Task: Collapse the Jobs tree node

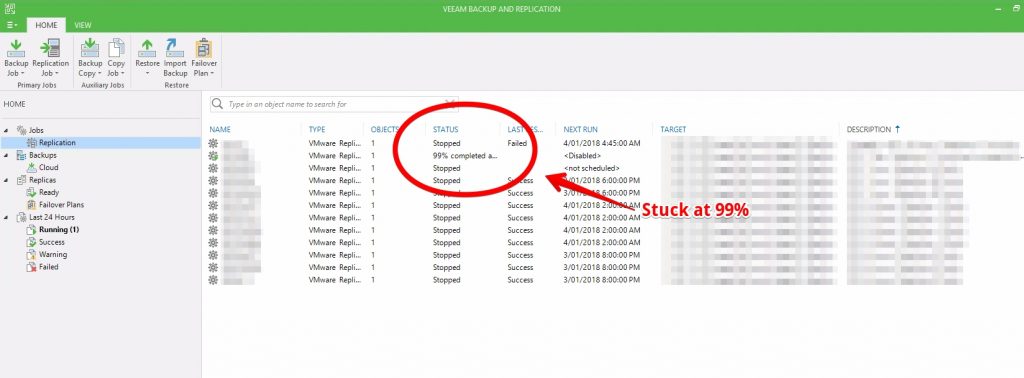Action: (x=7, y=131)
